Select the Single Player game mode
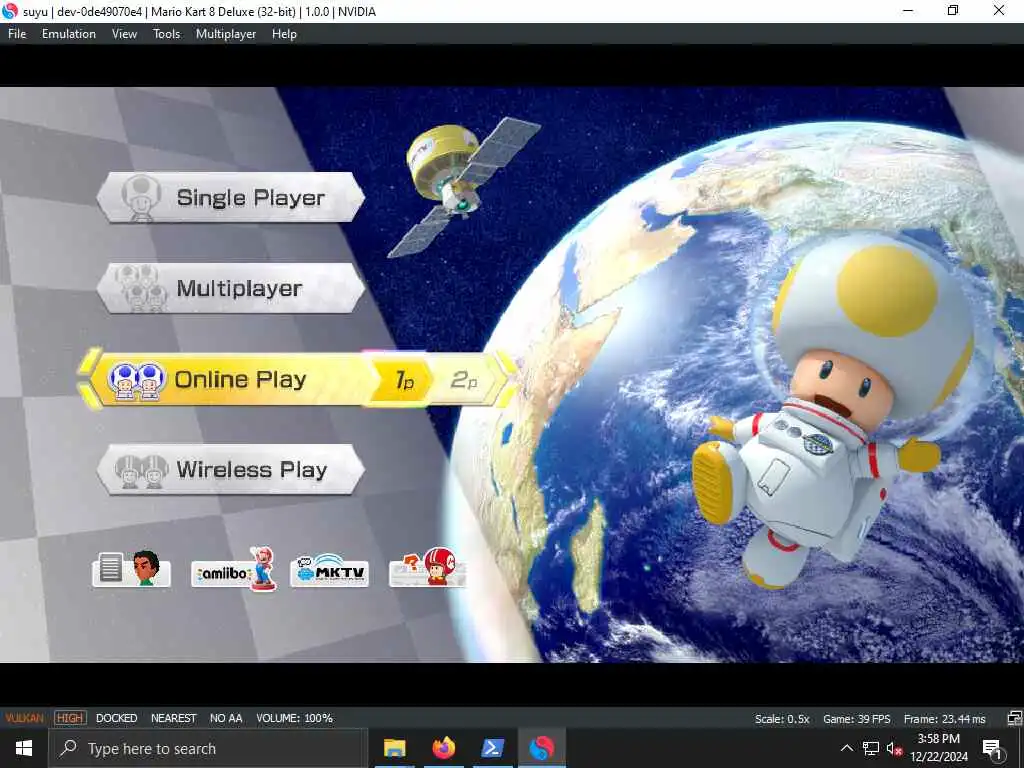The height and width of the screenshot is (768, 1024). click(x=231, y=197)
